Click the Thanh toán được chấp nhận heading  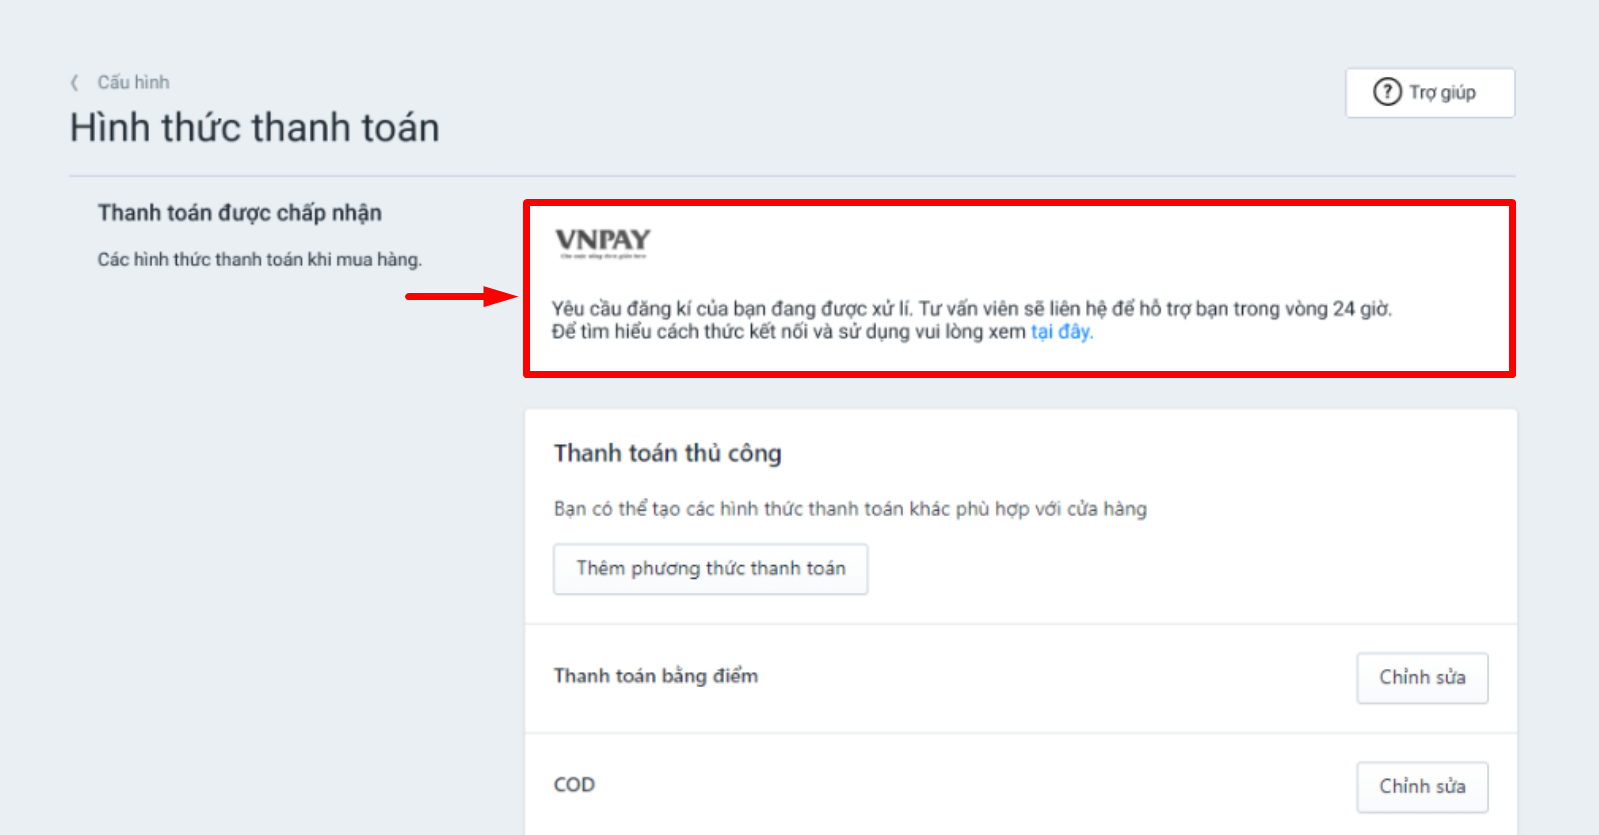pos(240,213)
